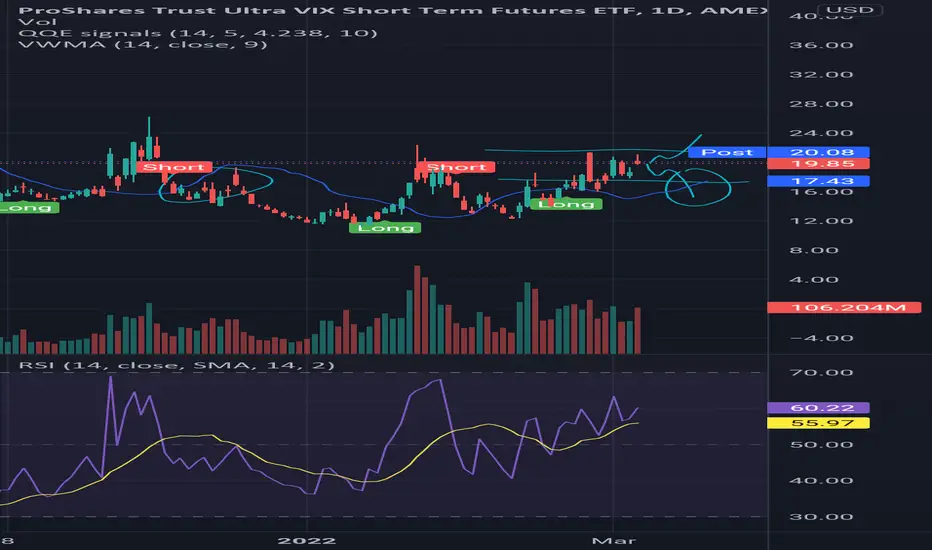Viewport: 932px width, 550px height.
Task: Select the QQE signals indicator legend
Action: click(198, 33)
